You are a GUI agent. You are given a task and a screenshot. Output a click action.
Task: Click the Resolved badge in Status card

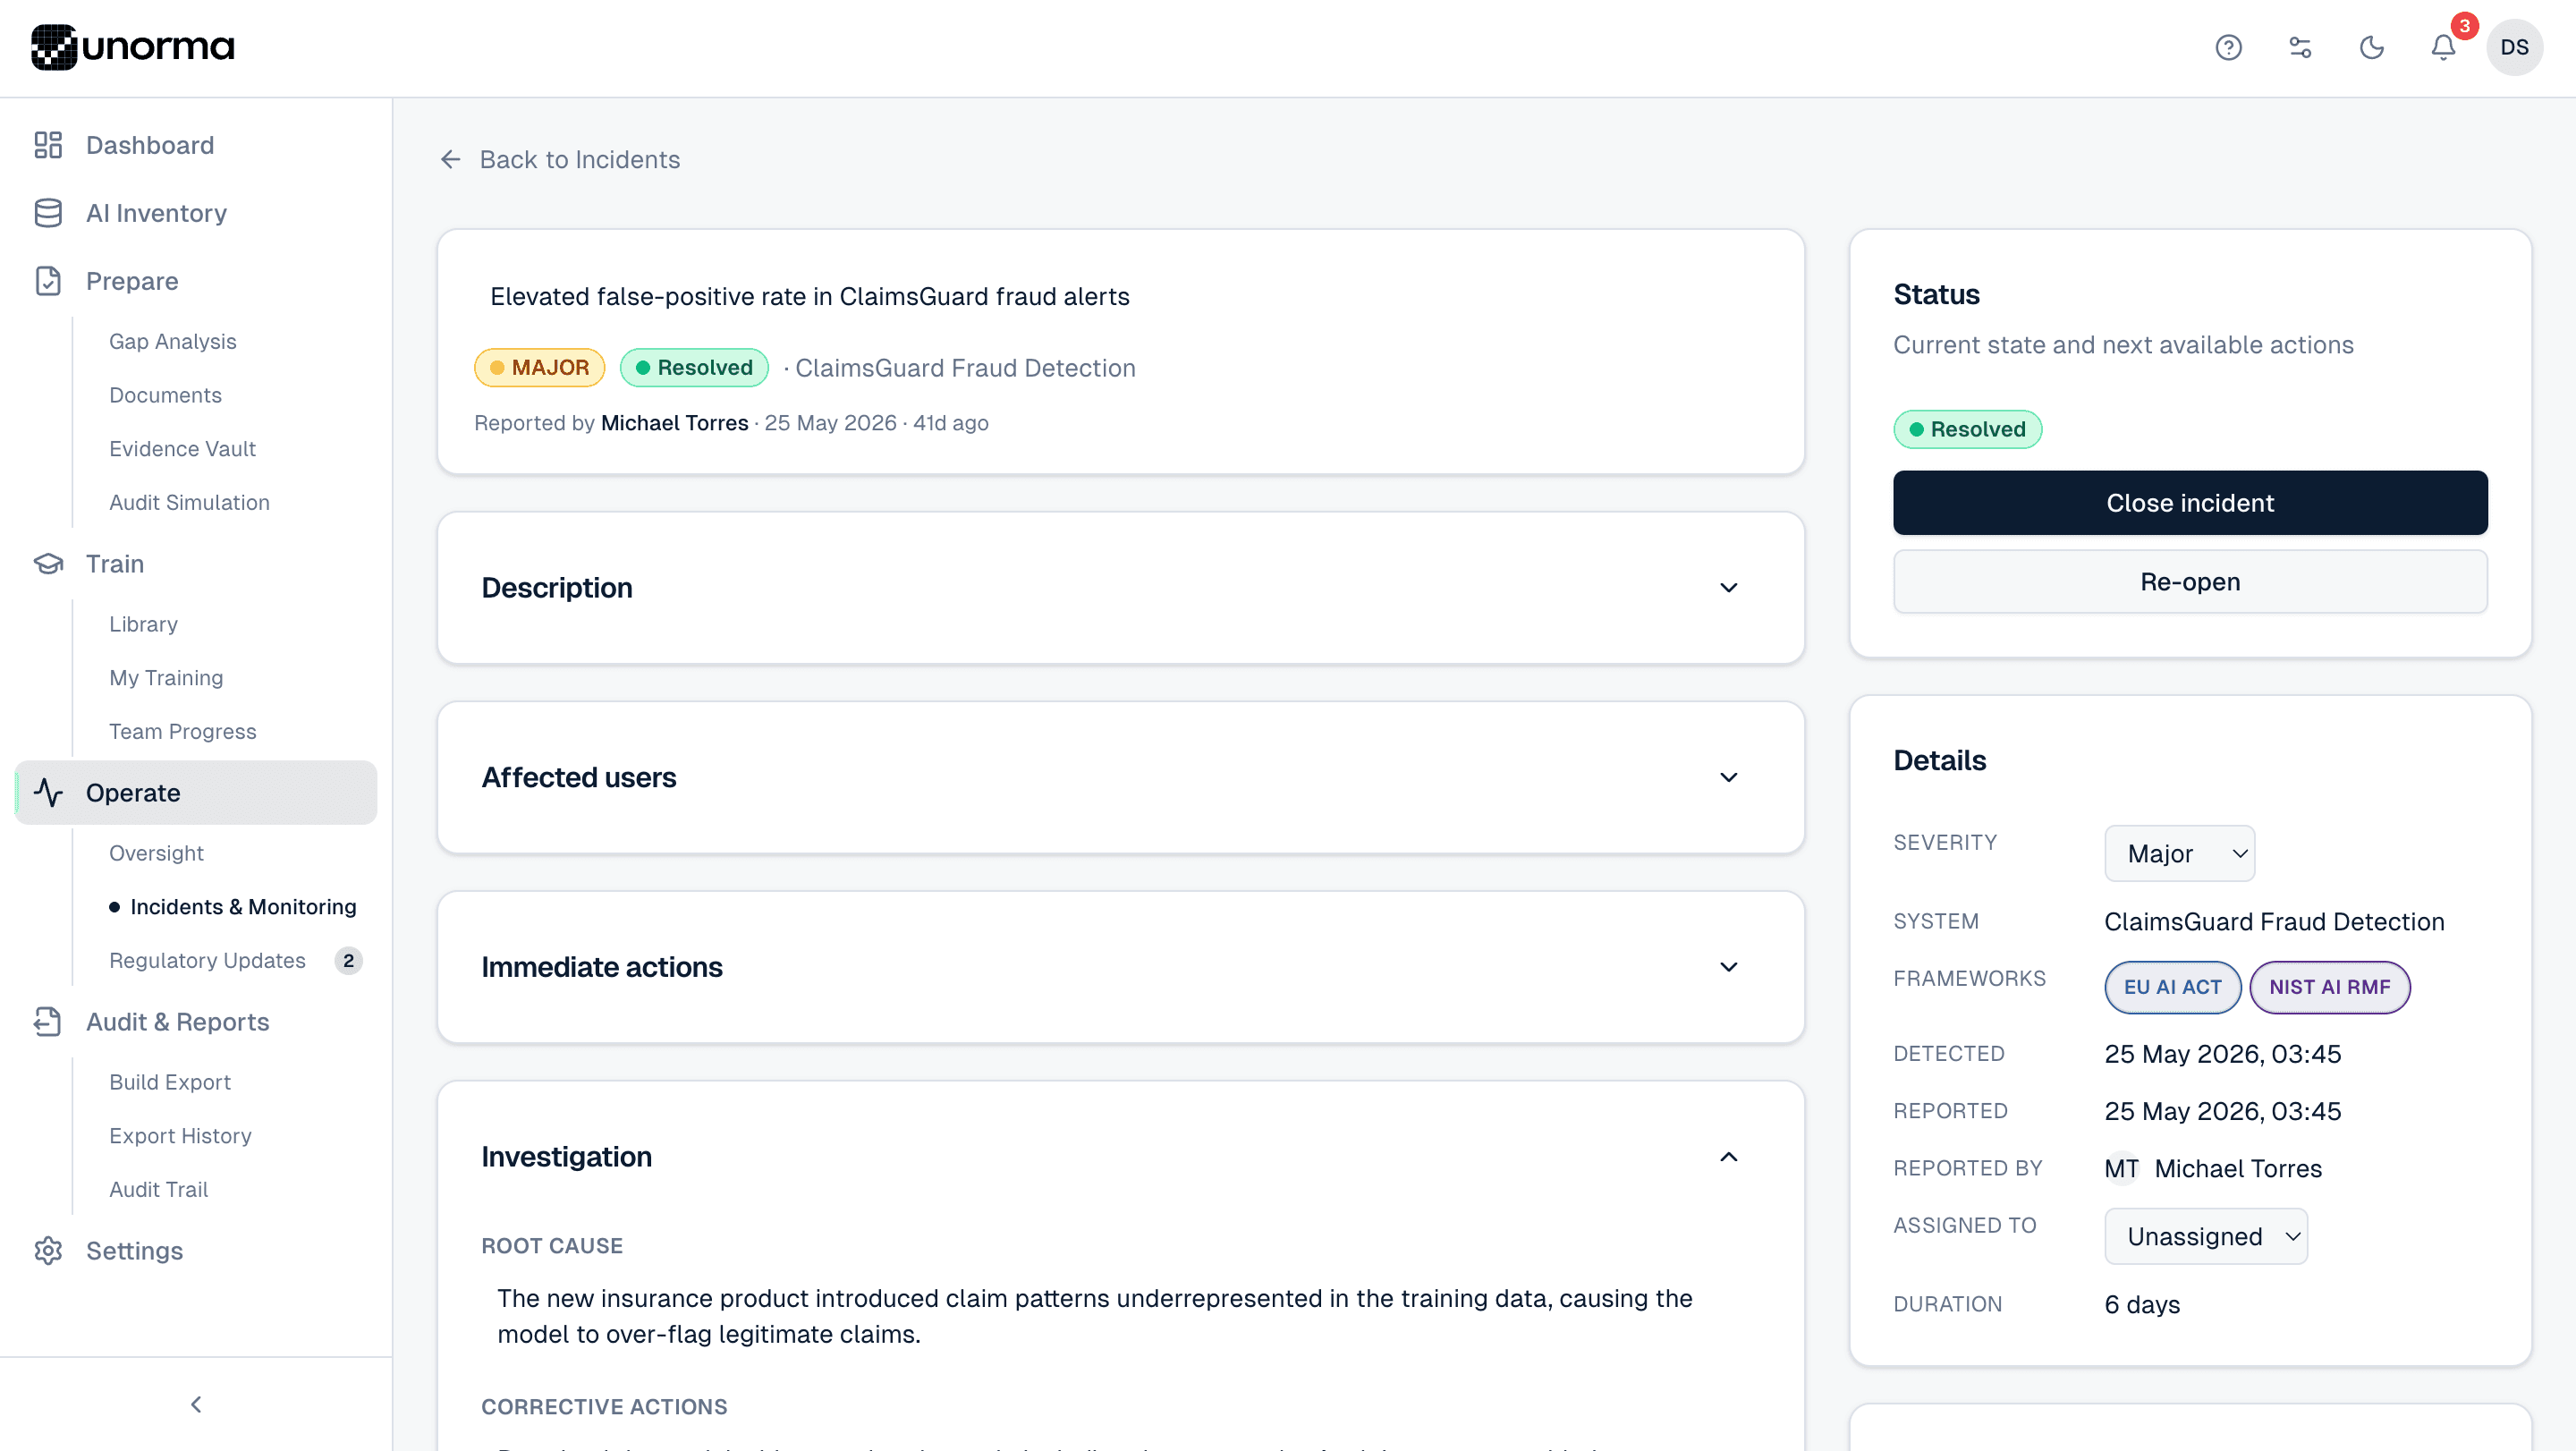pos(1967,430)
